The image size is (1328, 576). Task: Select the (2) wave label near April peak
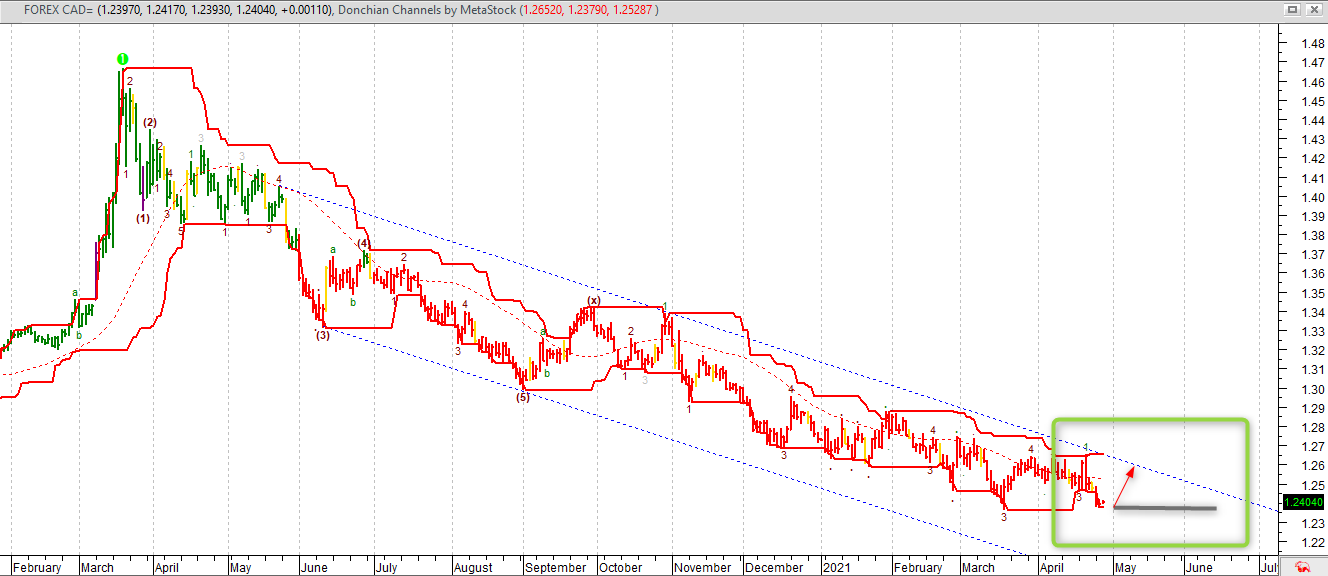pos(149,122)
